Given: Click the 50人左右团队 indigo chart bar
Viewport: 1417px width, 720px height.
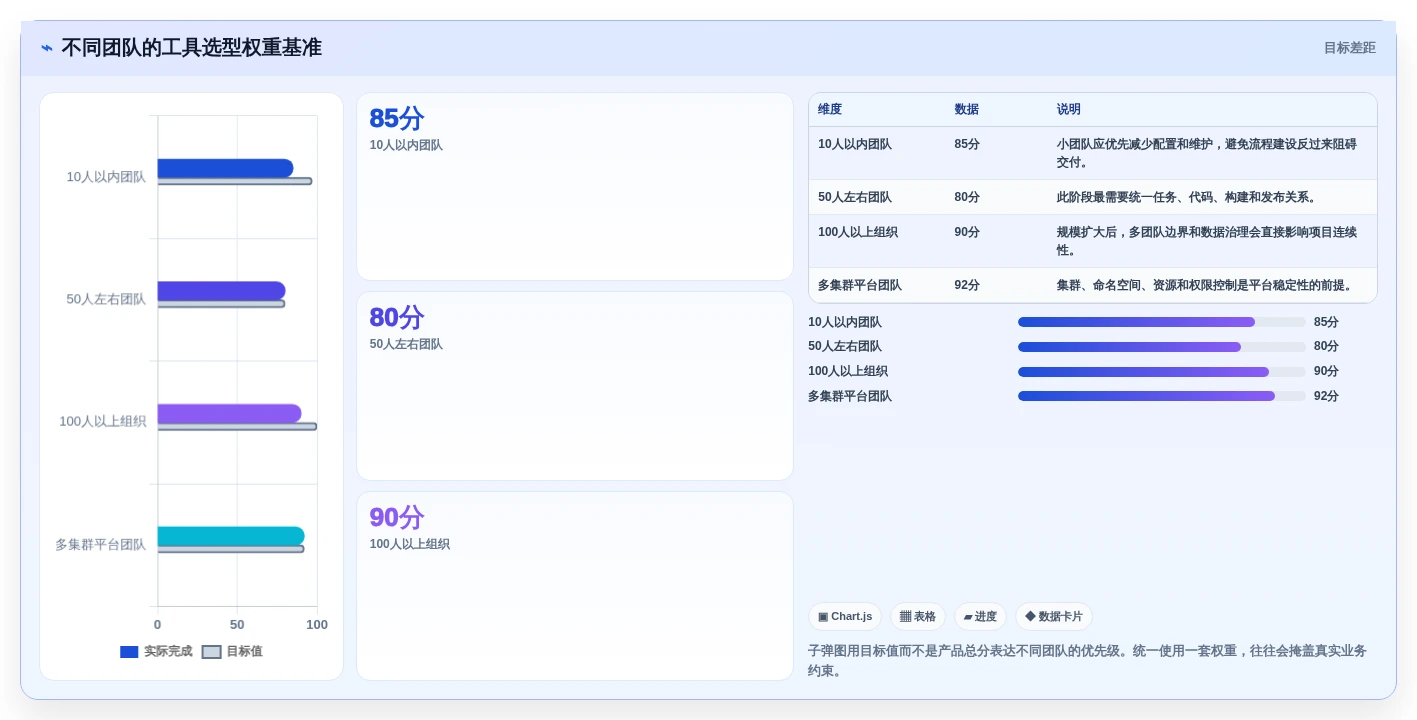Looking at the screenshot, I should click(x=221, y=291).
